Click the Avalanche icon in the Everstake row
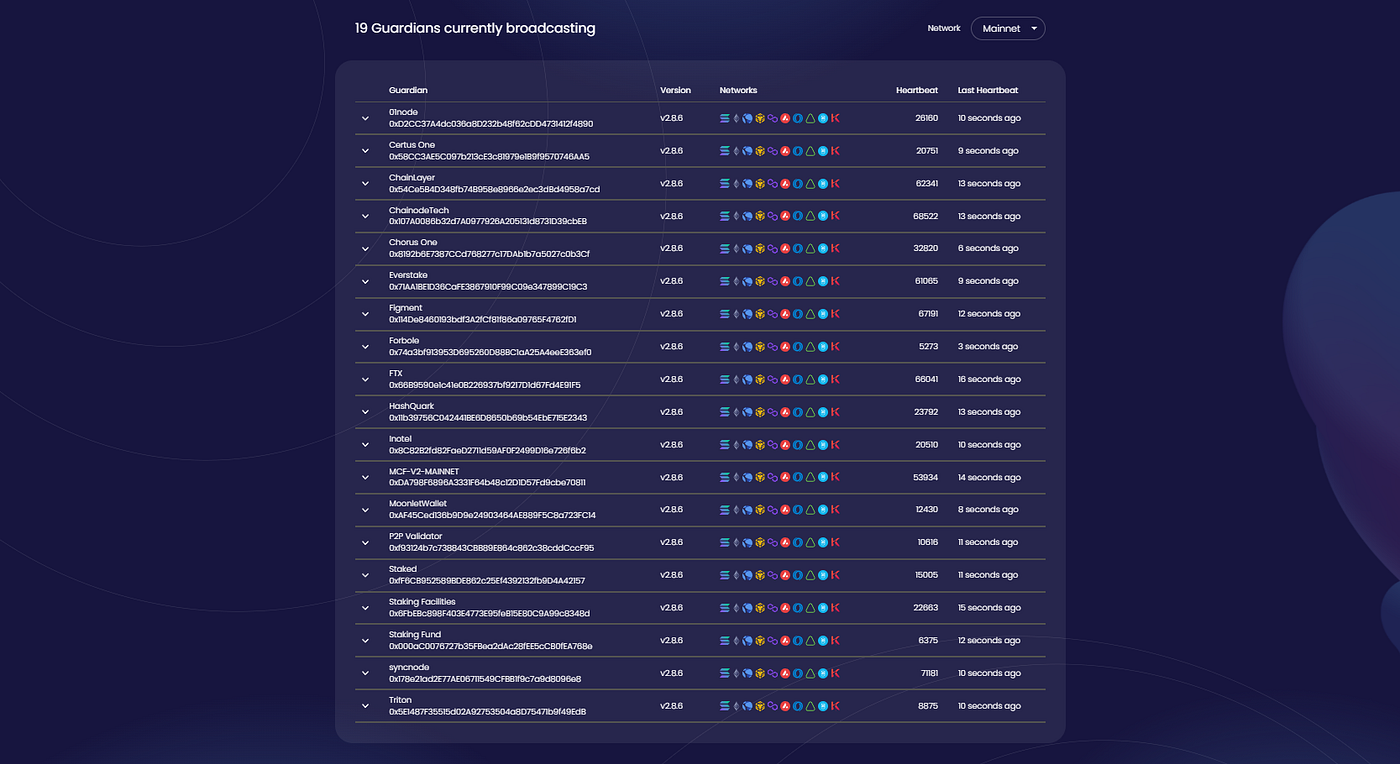The image size is (1400, 764). pos(785,282)
